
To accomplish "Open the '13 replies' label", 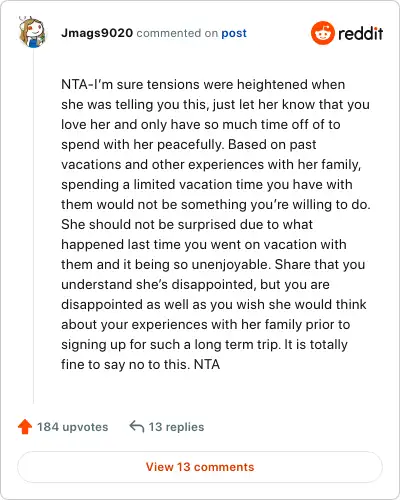I will tap(176, 427).
